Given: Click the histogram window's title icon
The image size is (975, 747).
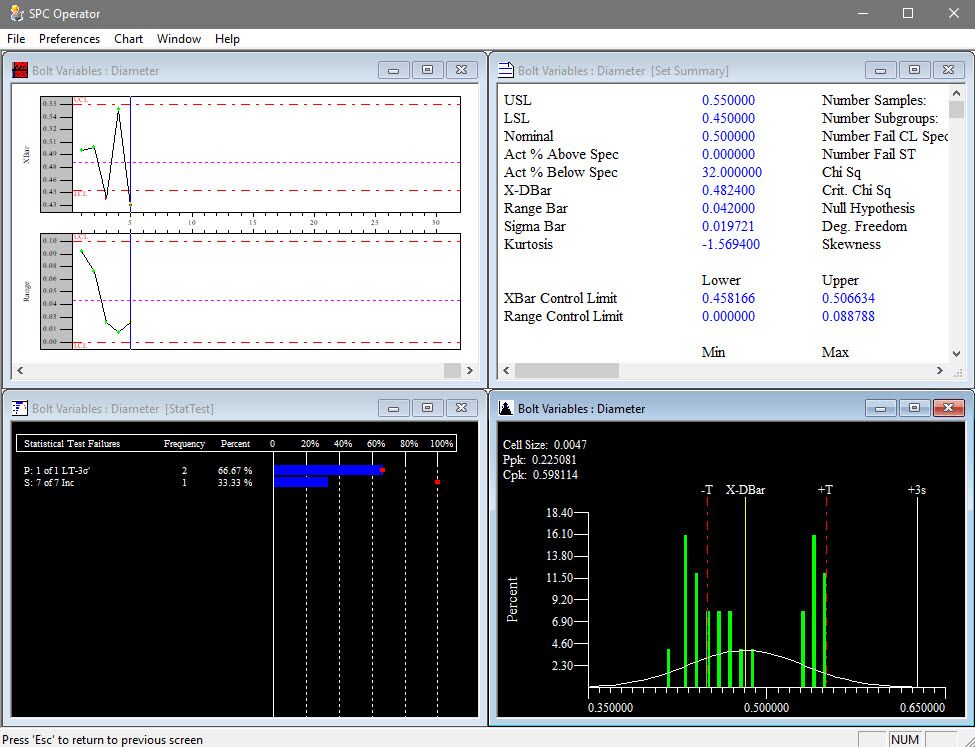Looking at the screenshot, I should [x=506, y=408].
